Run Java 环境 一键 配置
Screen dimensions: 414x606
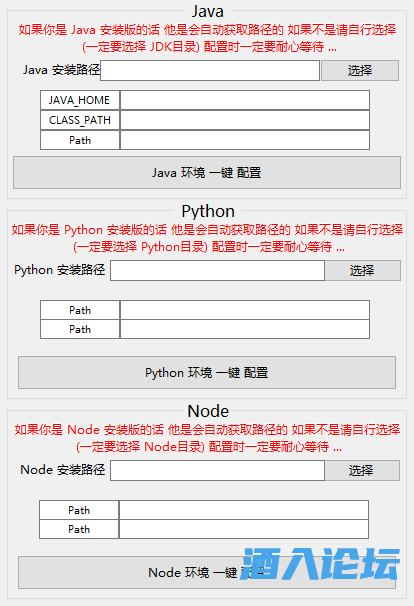pyautogui.click(x=207, y=173)
